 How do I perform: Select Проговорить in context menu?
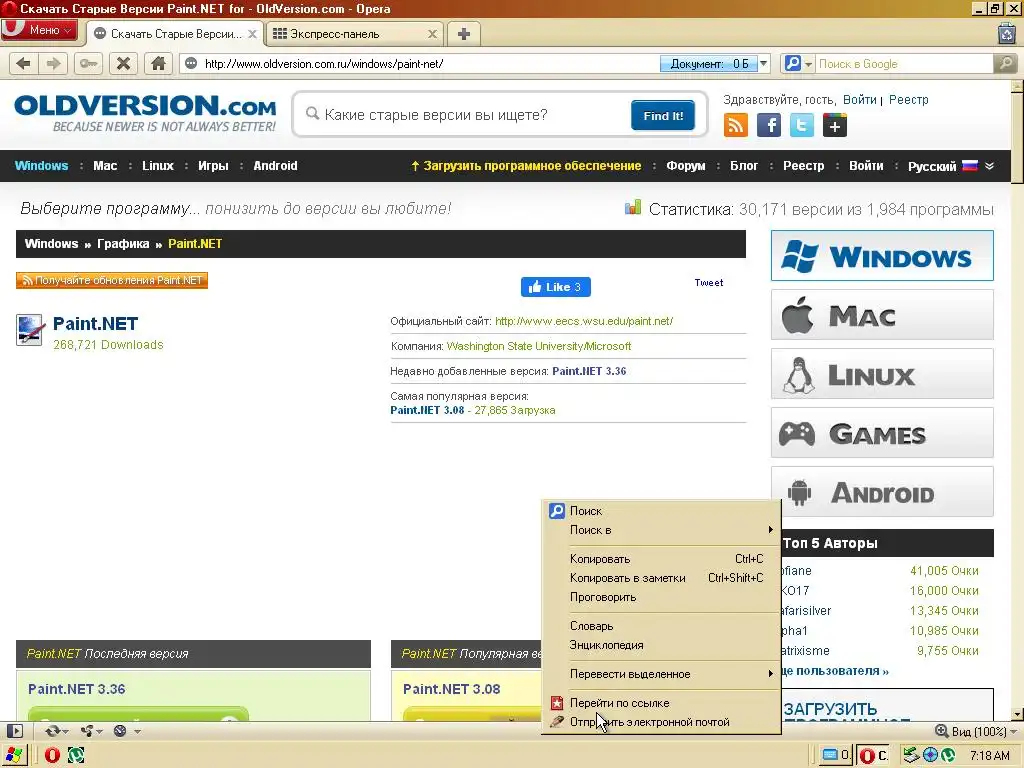coord(662,597)
